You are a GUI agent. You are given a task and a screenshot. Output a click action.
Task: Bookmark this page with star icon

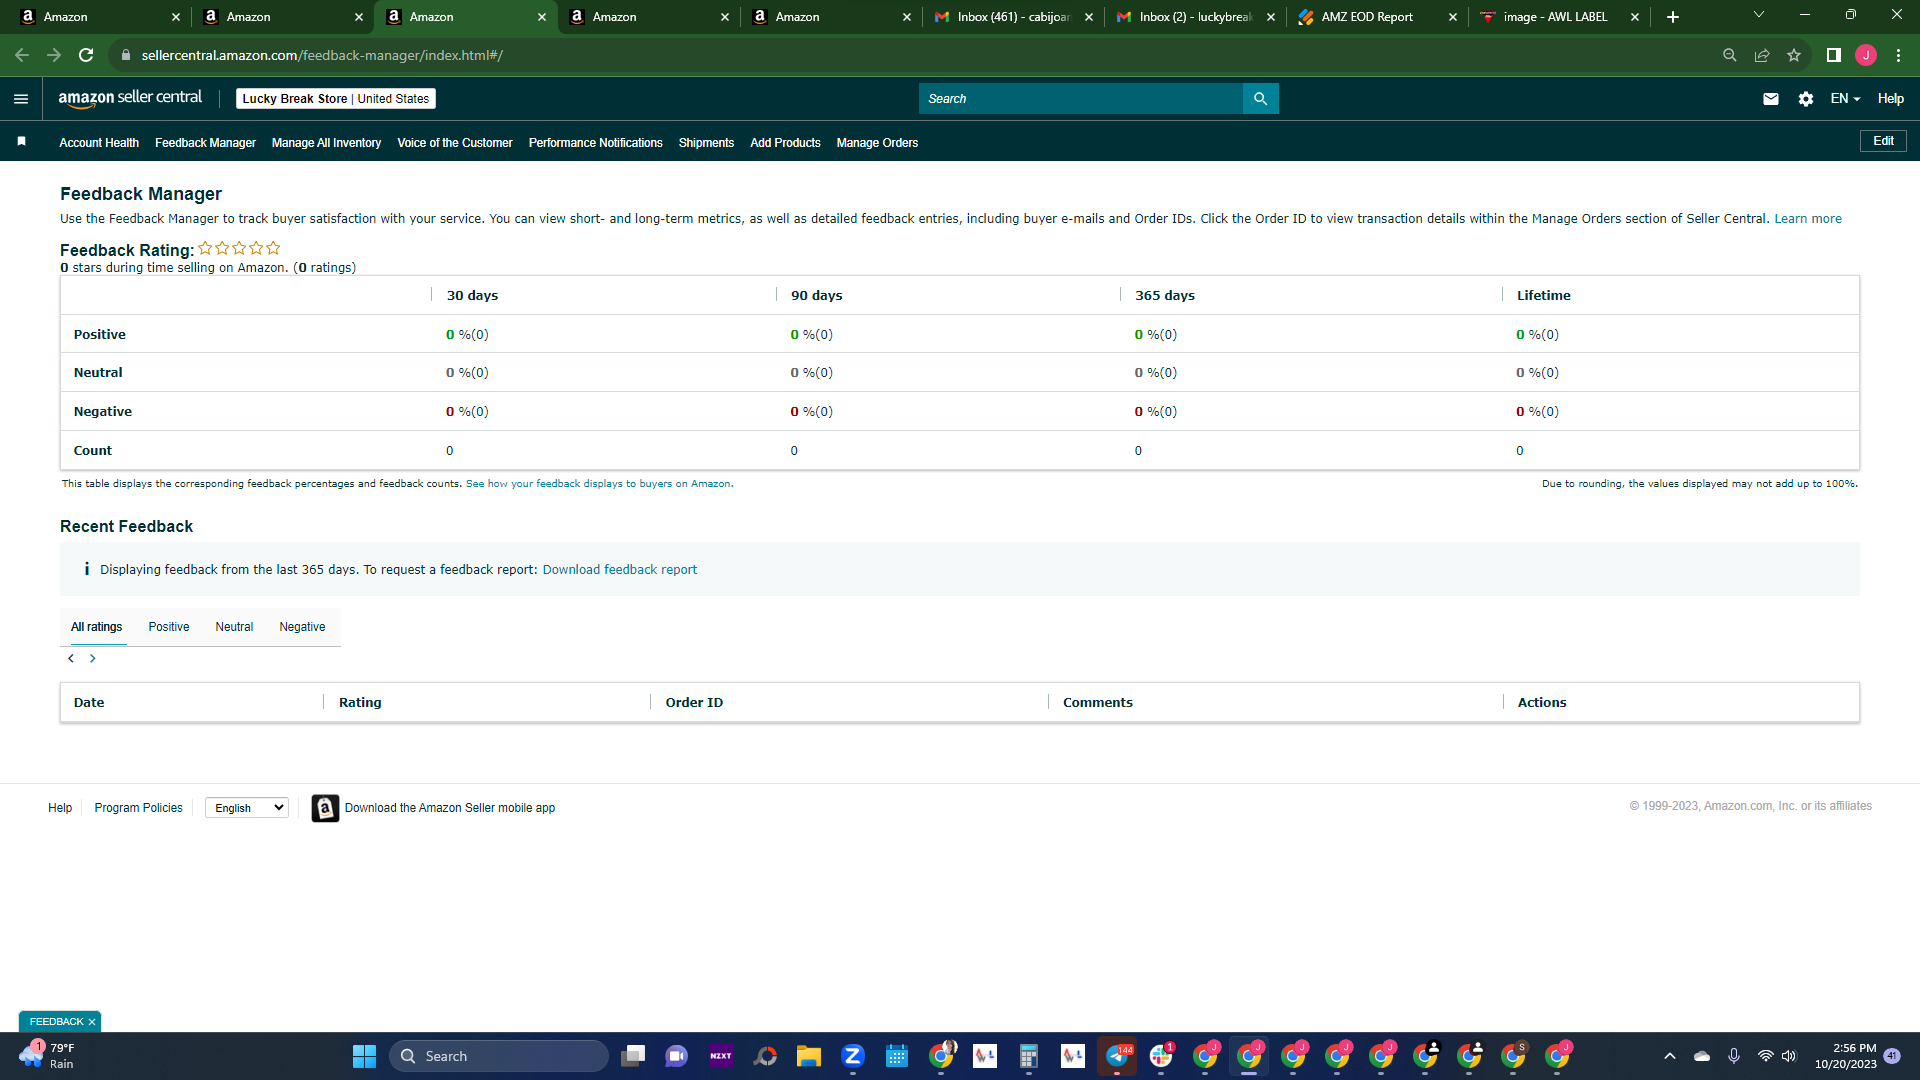tap(1794, 55)
